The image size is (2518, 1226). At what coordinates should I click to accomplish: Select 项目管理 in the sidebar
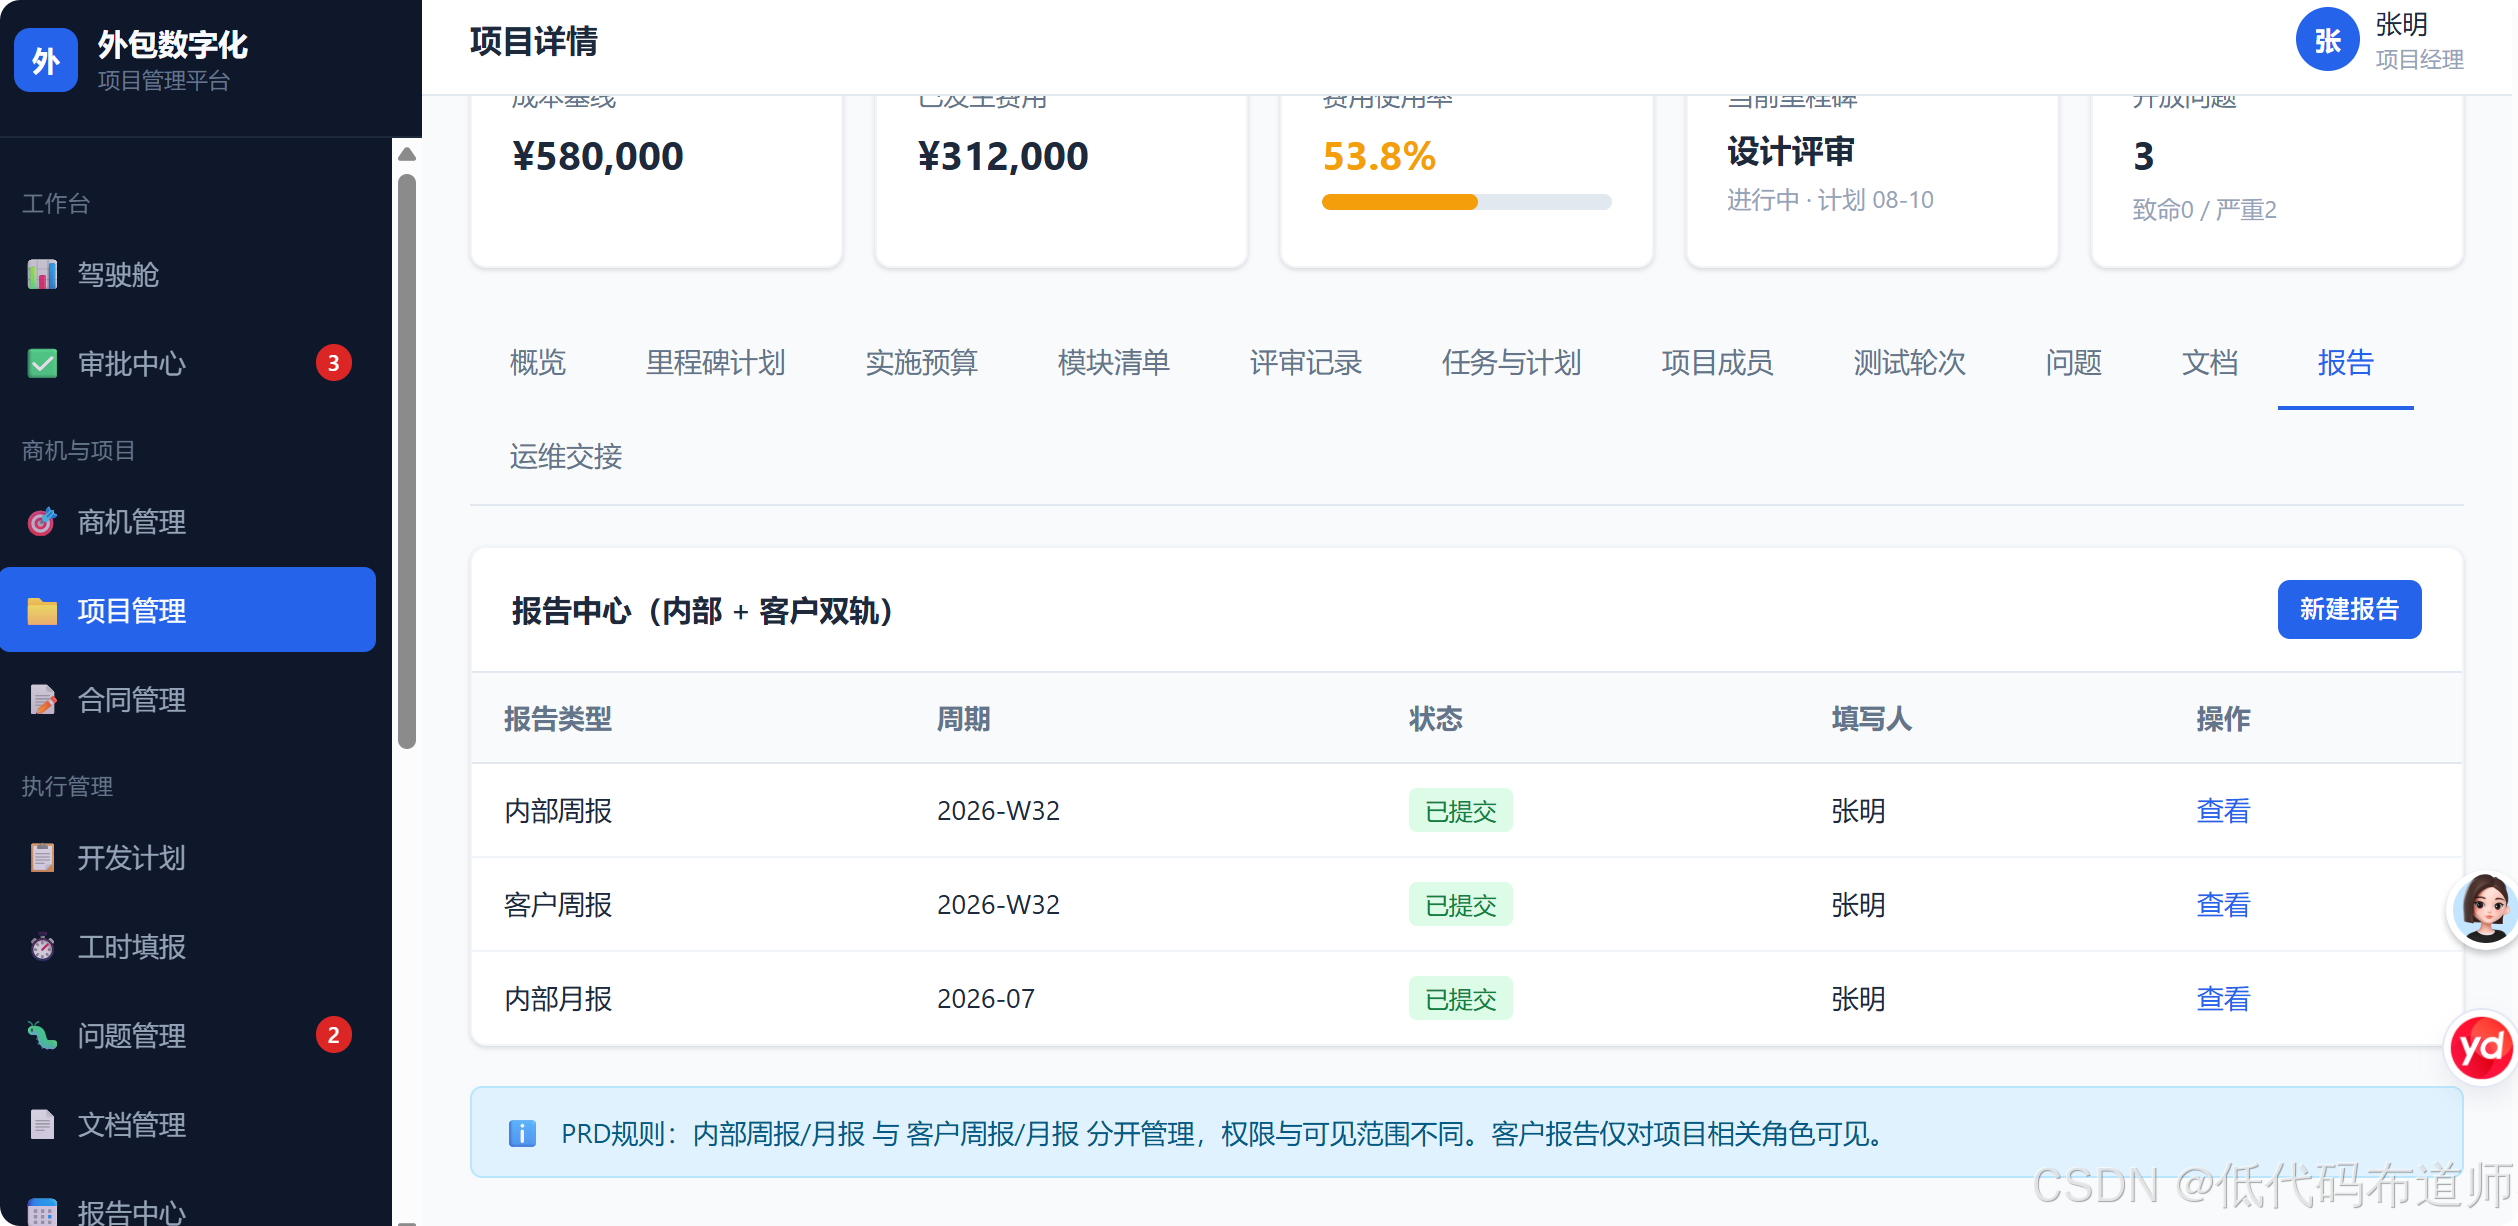[x=188, y=610]
